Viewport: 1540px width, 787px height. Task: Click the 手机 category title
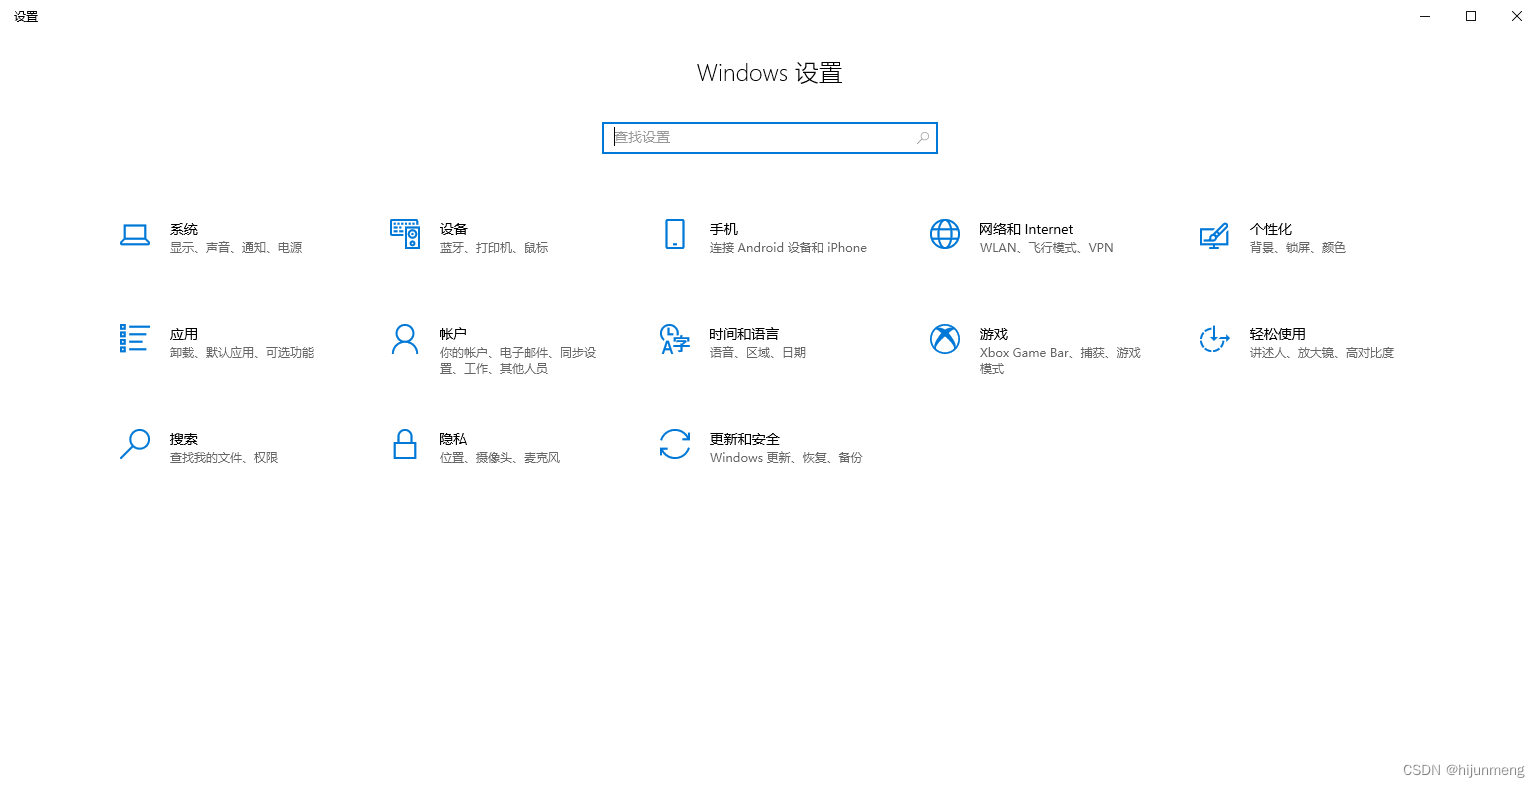pos(724,229)
